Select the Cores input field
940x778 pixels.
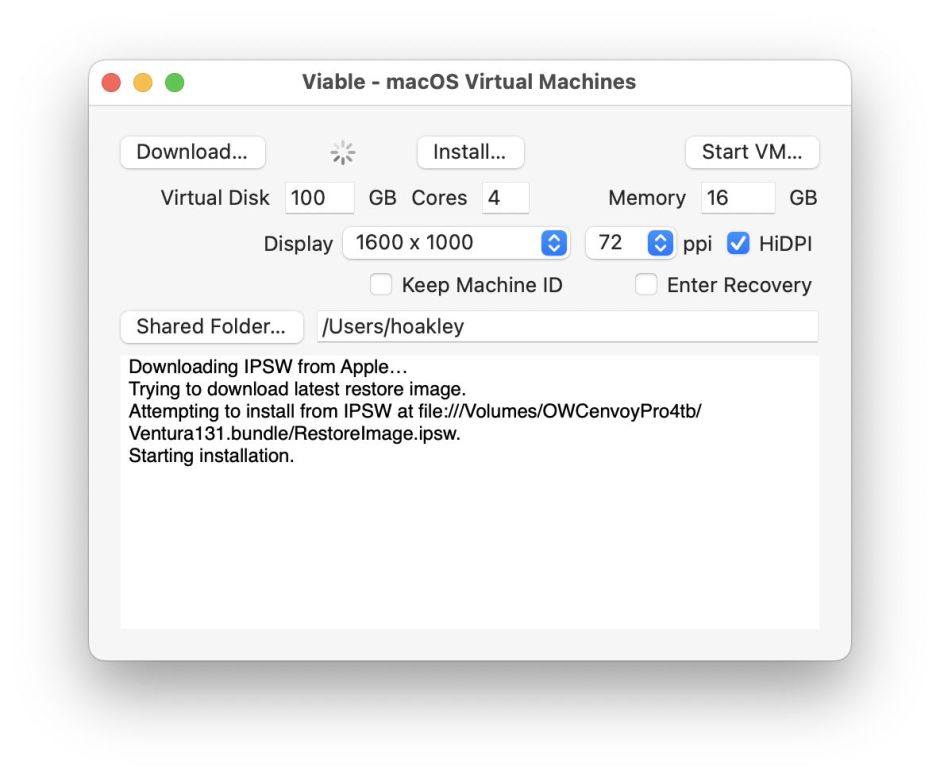tap(505, 198)
